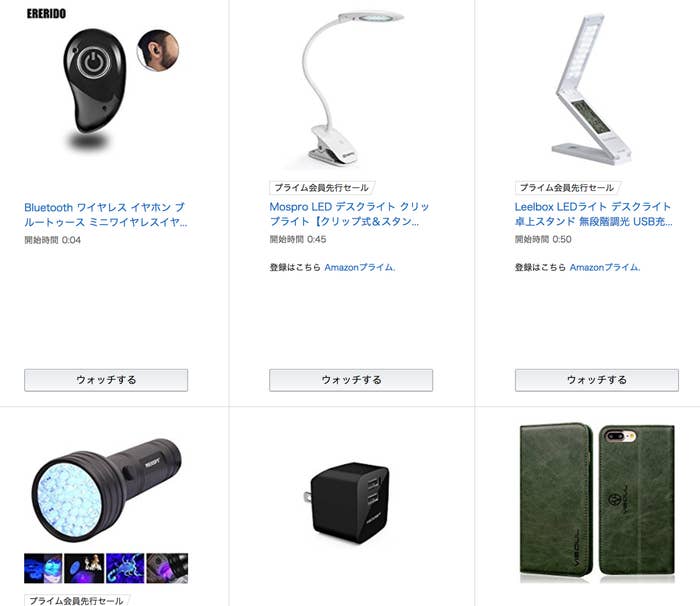The image size is (700, 606).
Task: Click the ERERIDO brand logo
Action: pos(46,14)
